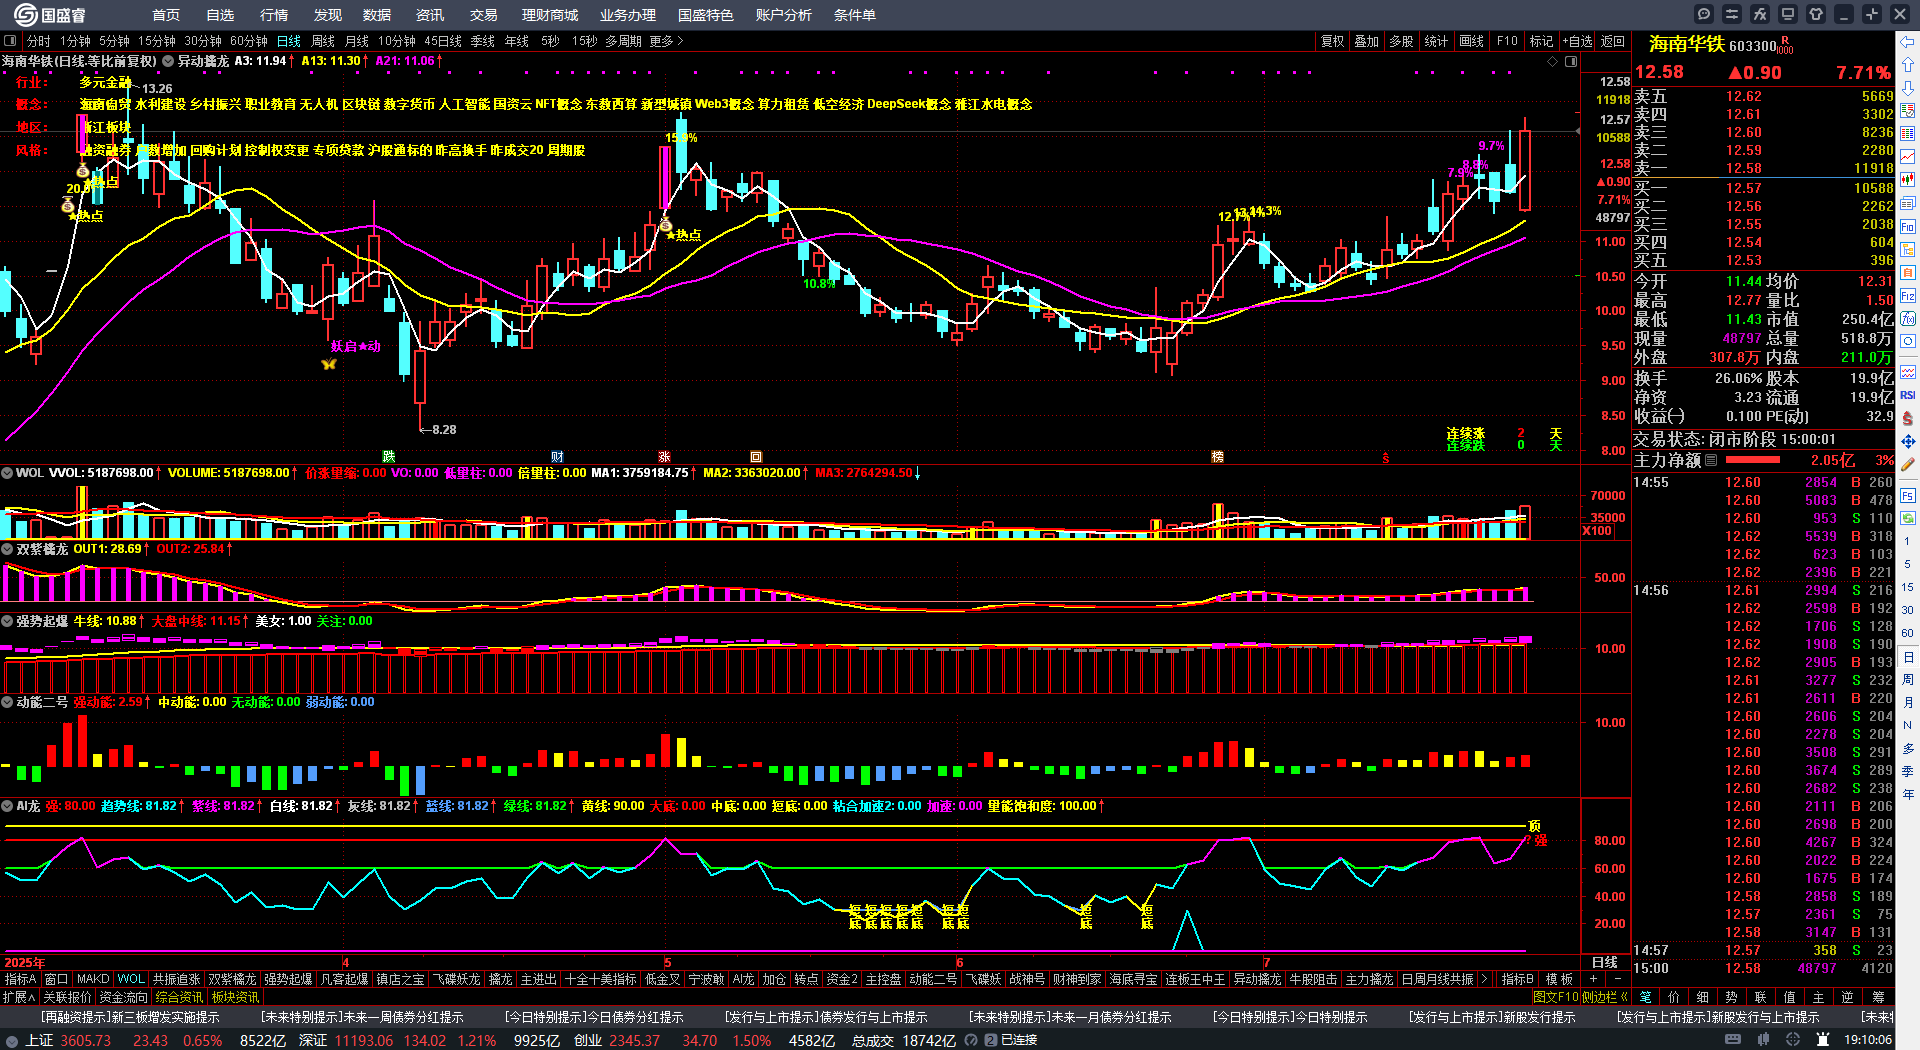Toggle the 笔 tick detail tab

[x=1645, y=997]
